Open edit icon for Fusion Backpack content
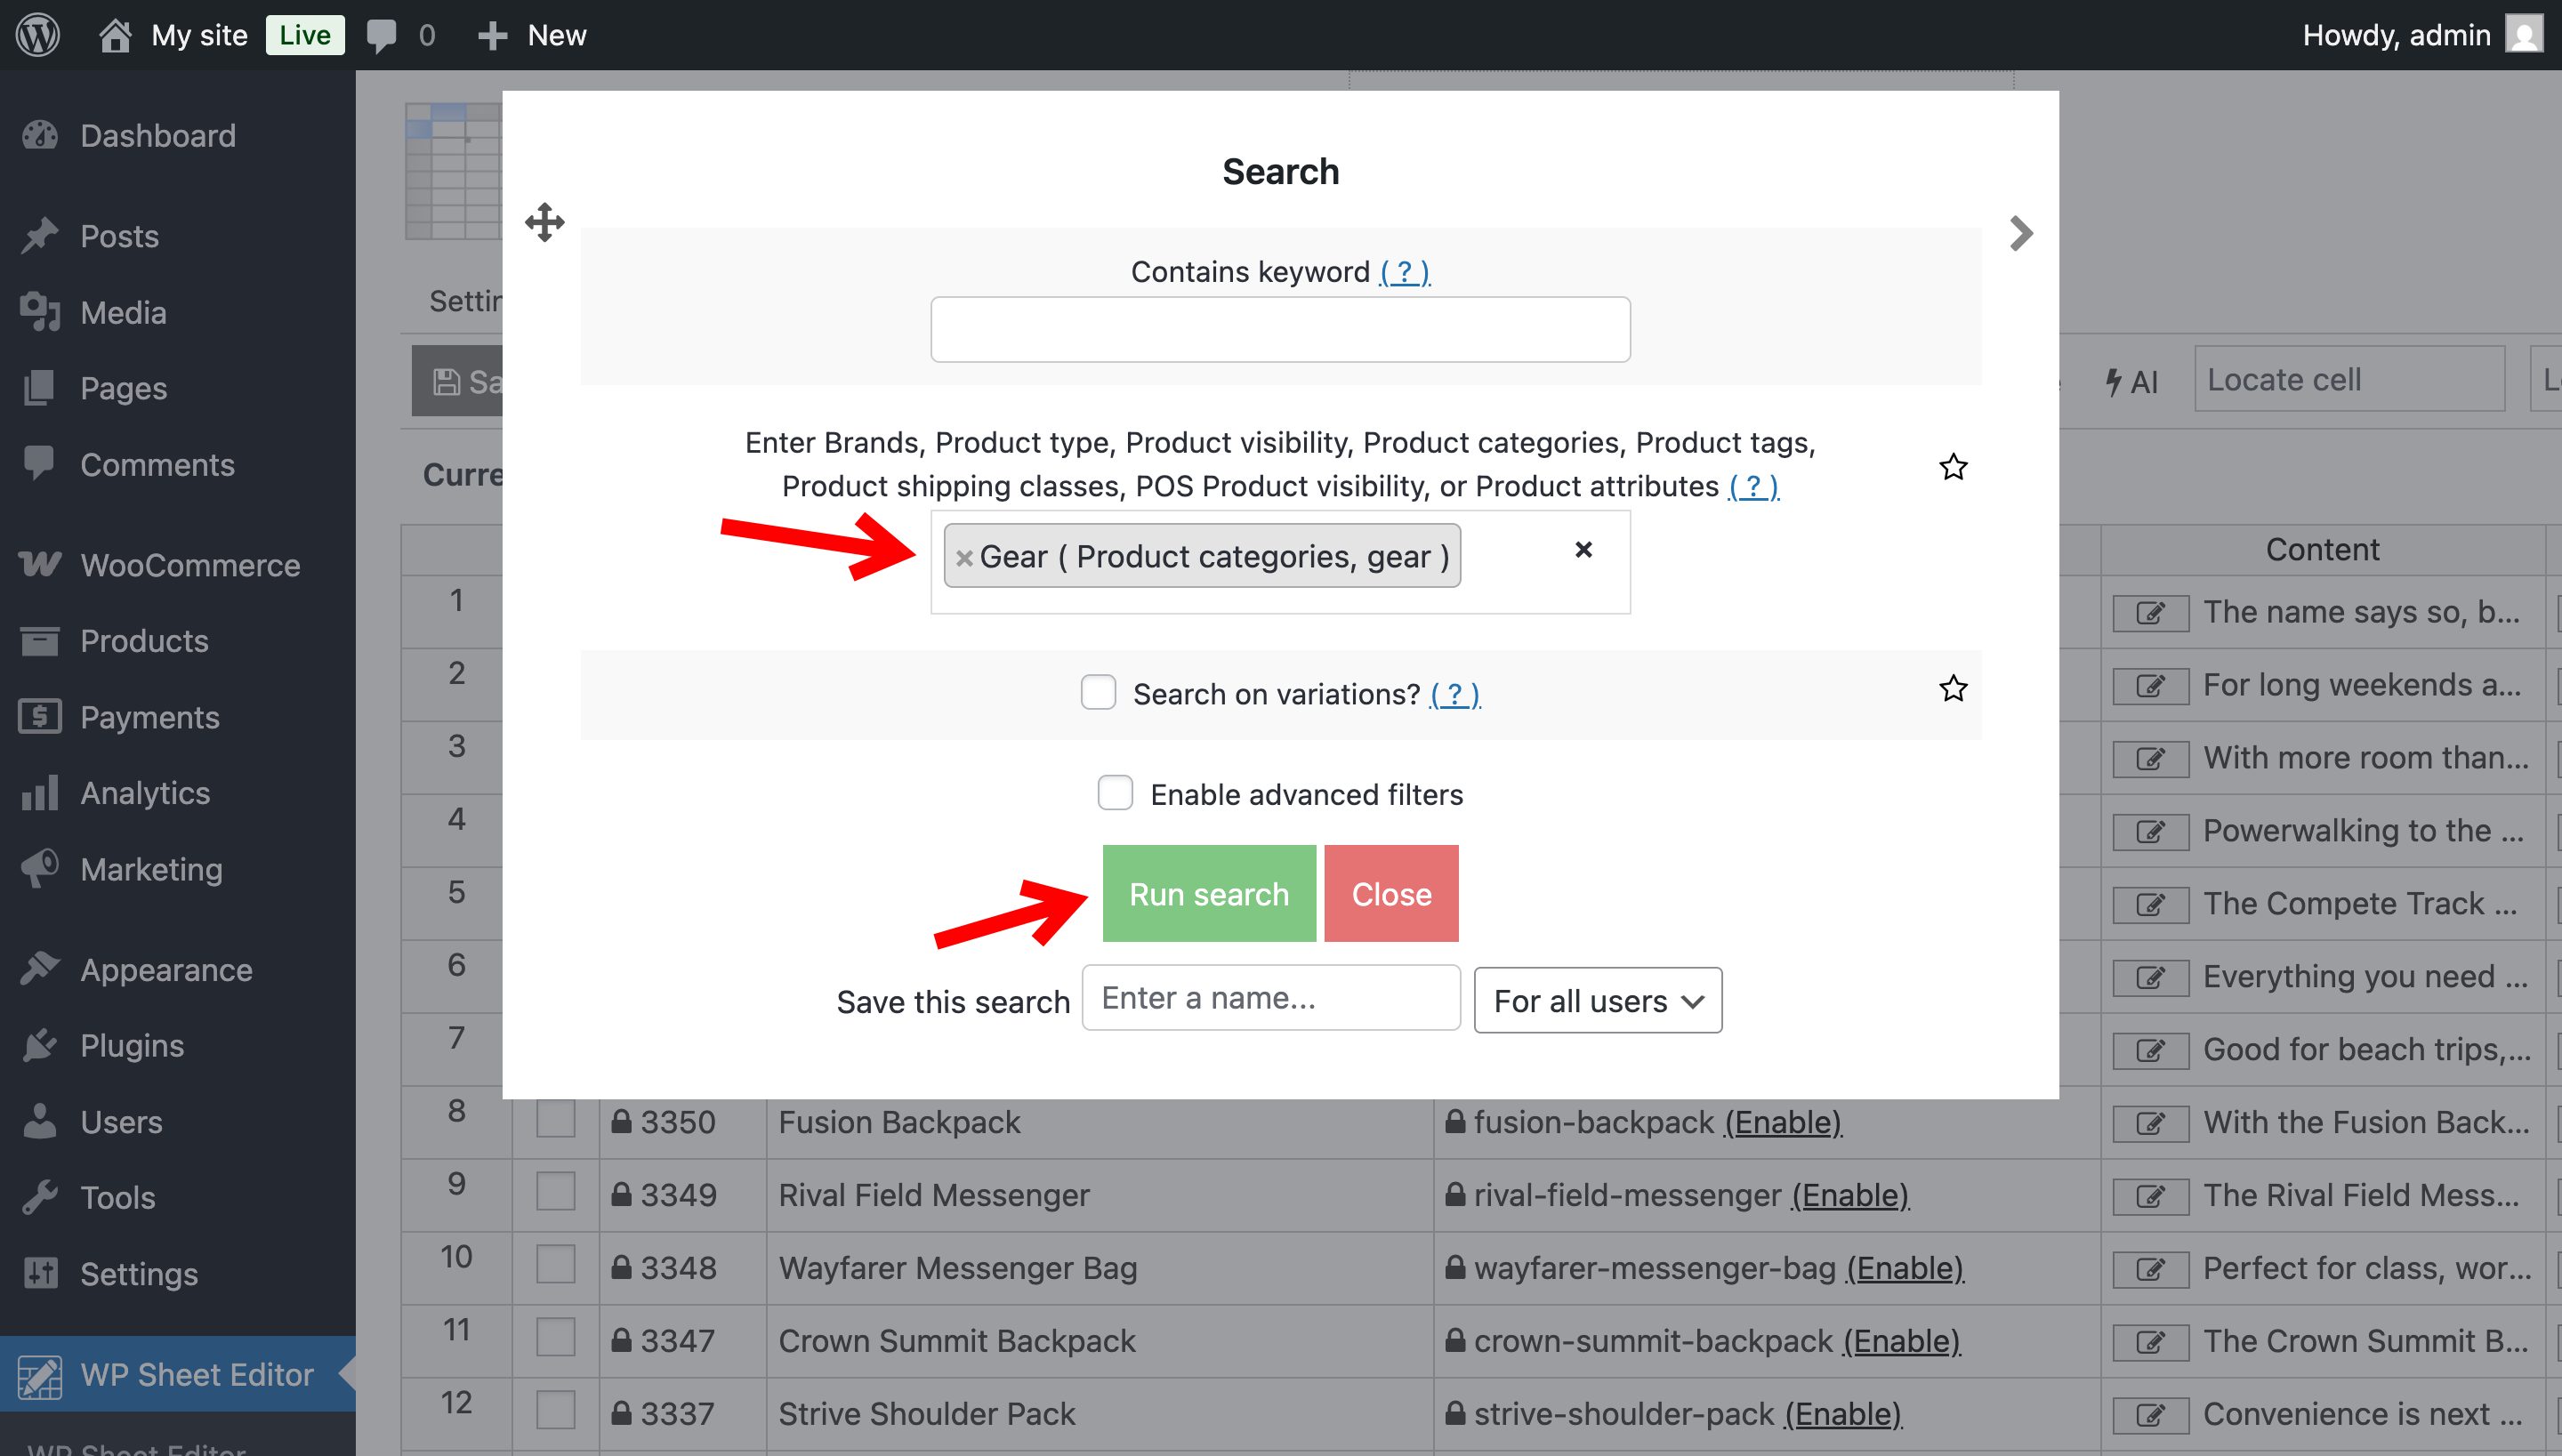The image size is (2562, 1456). pyautogui.click(x=2150, y=1123)
